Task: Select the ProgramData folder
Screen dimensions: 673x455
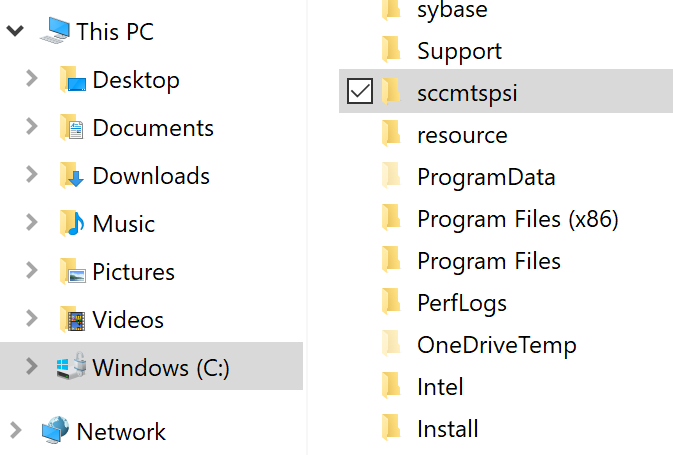Action: click(x=485, y=177)
